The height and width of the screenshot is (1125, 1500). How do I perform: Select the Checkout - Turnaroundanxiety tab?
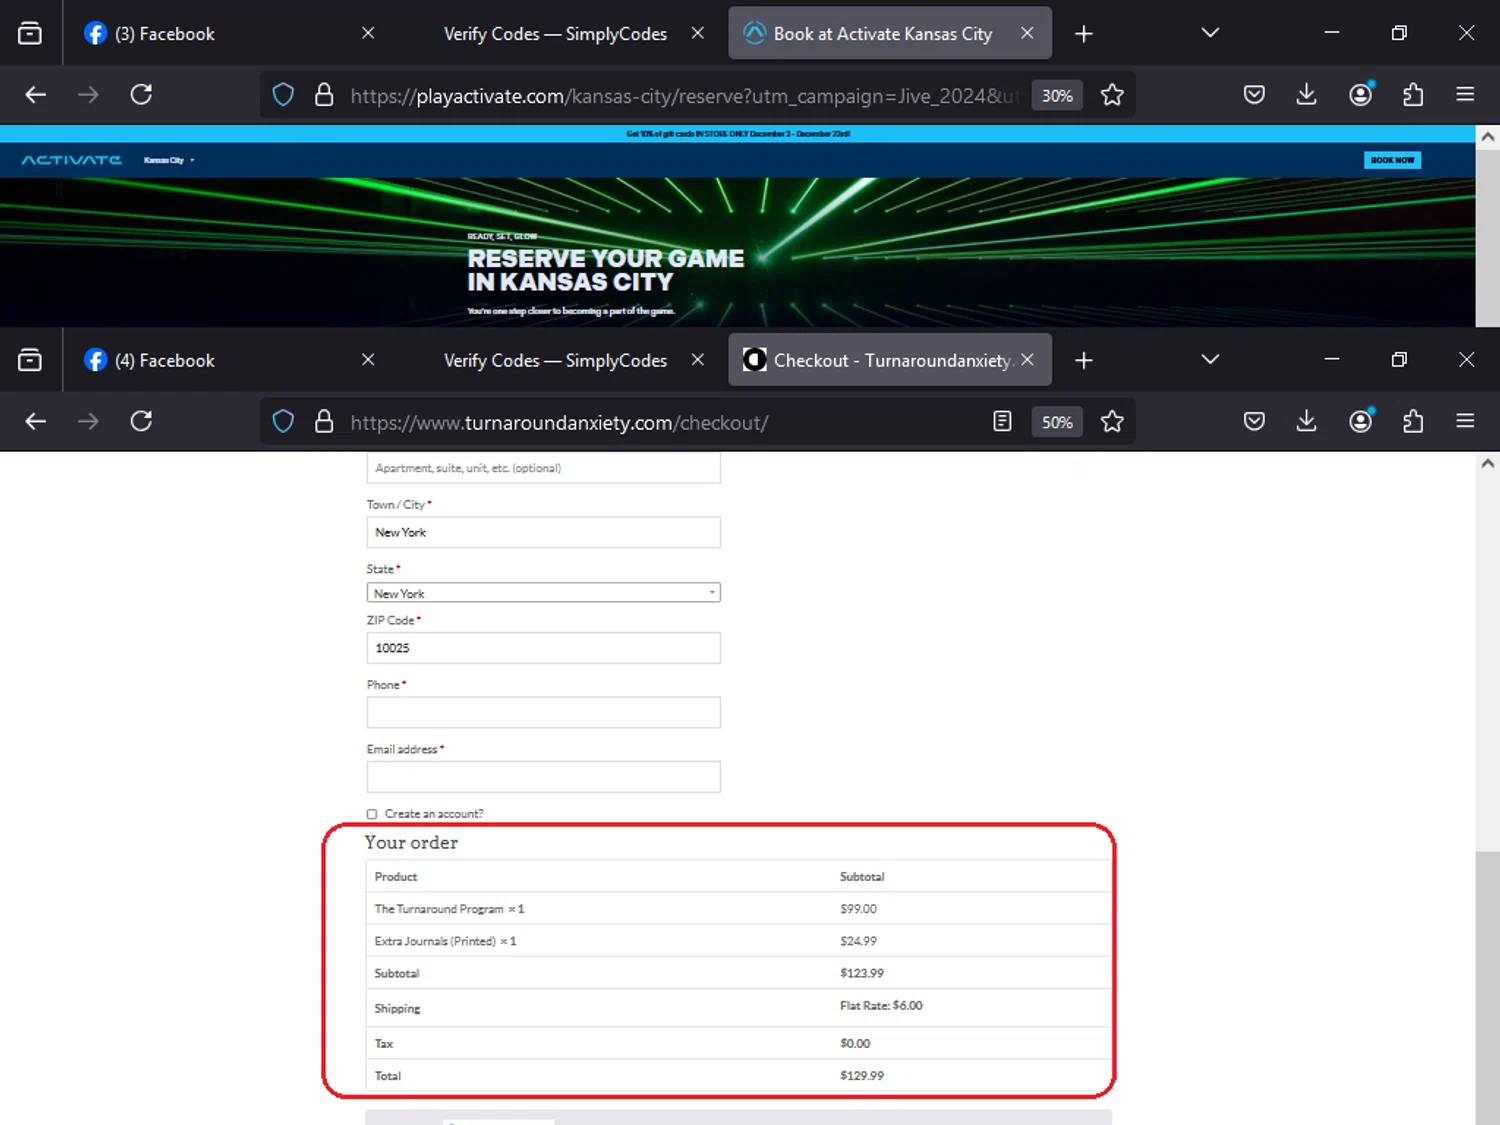892,360
